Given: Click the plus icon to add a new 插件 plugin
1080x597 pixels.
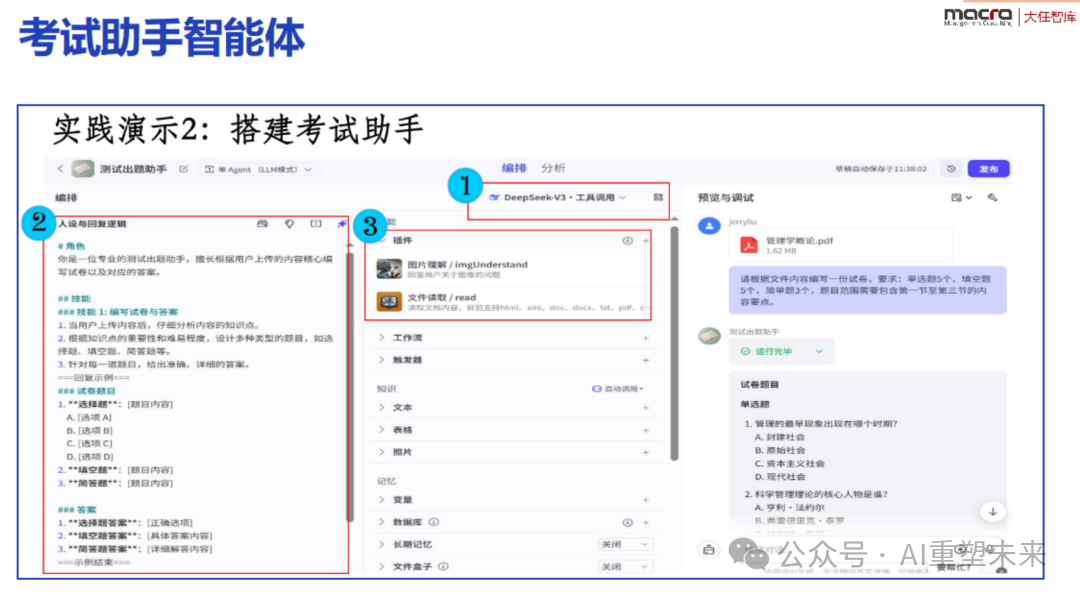Looking at the screenshot, I should (x=645, y=241).
